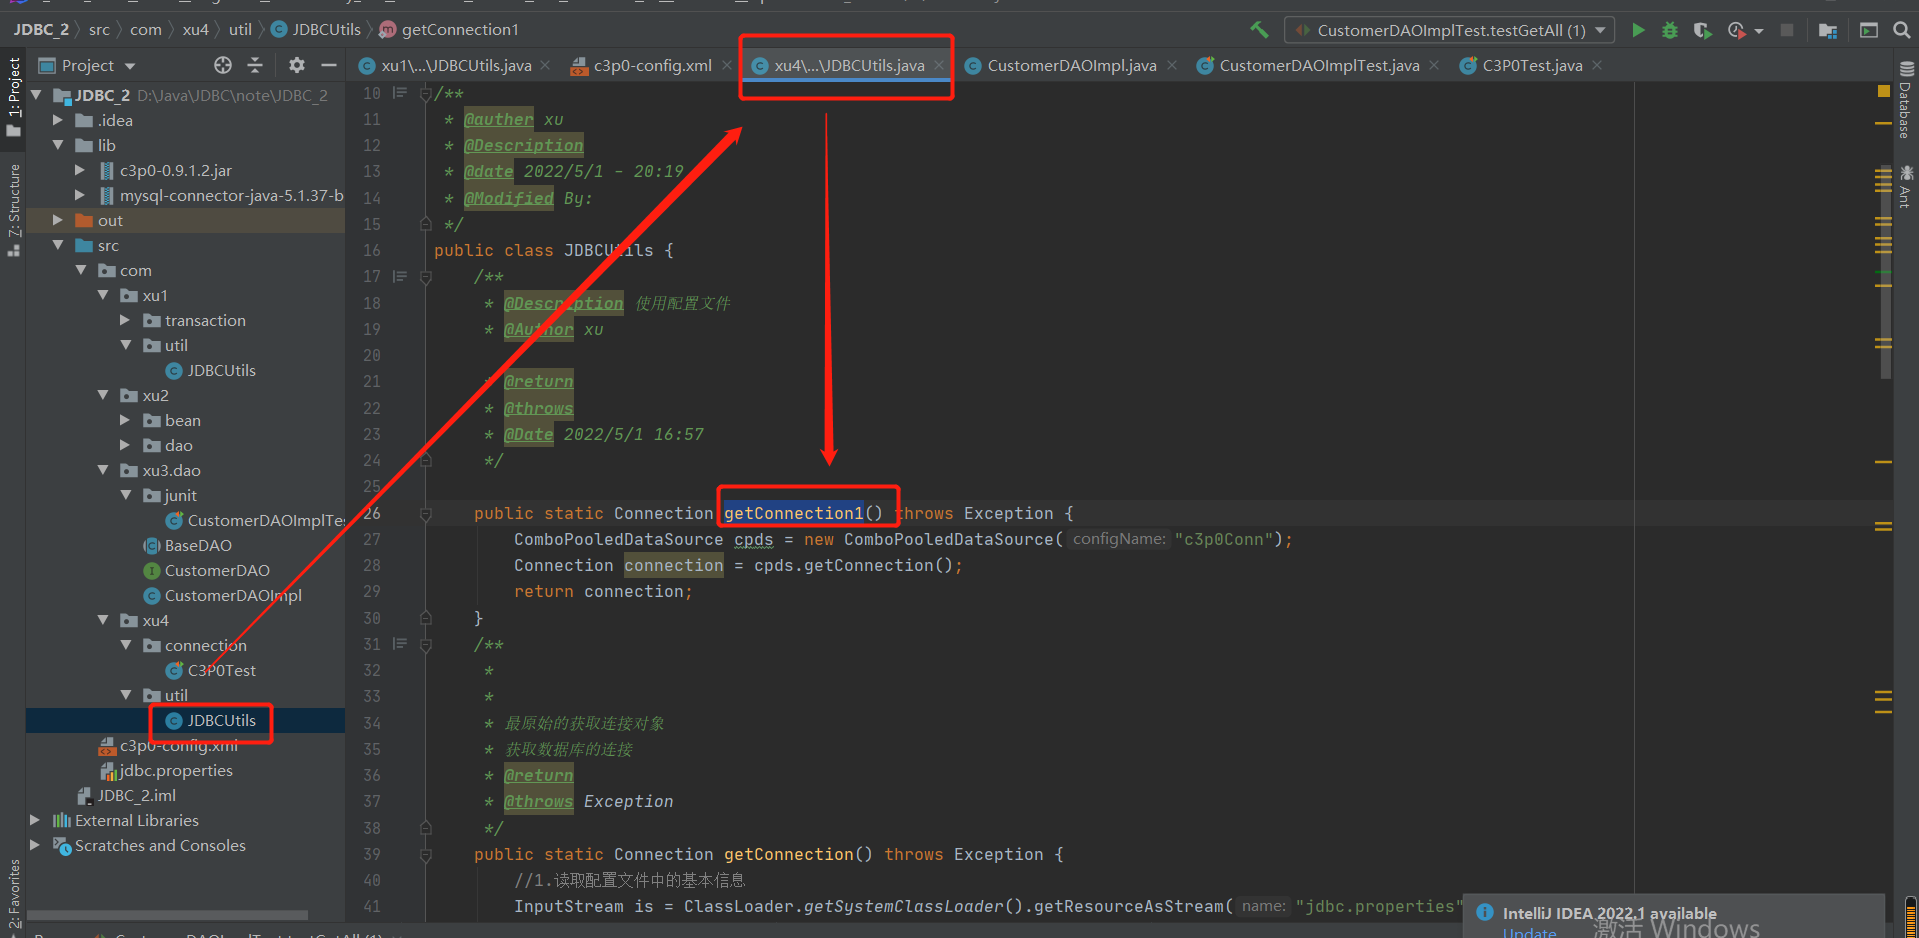Viewport: 1919px width, 938px height.
Task: Click JDBC_2 breadcrumb in navigation bar
Action: coord(41,29)
